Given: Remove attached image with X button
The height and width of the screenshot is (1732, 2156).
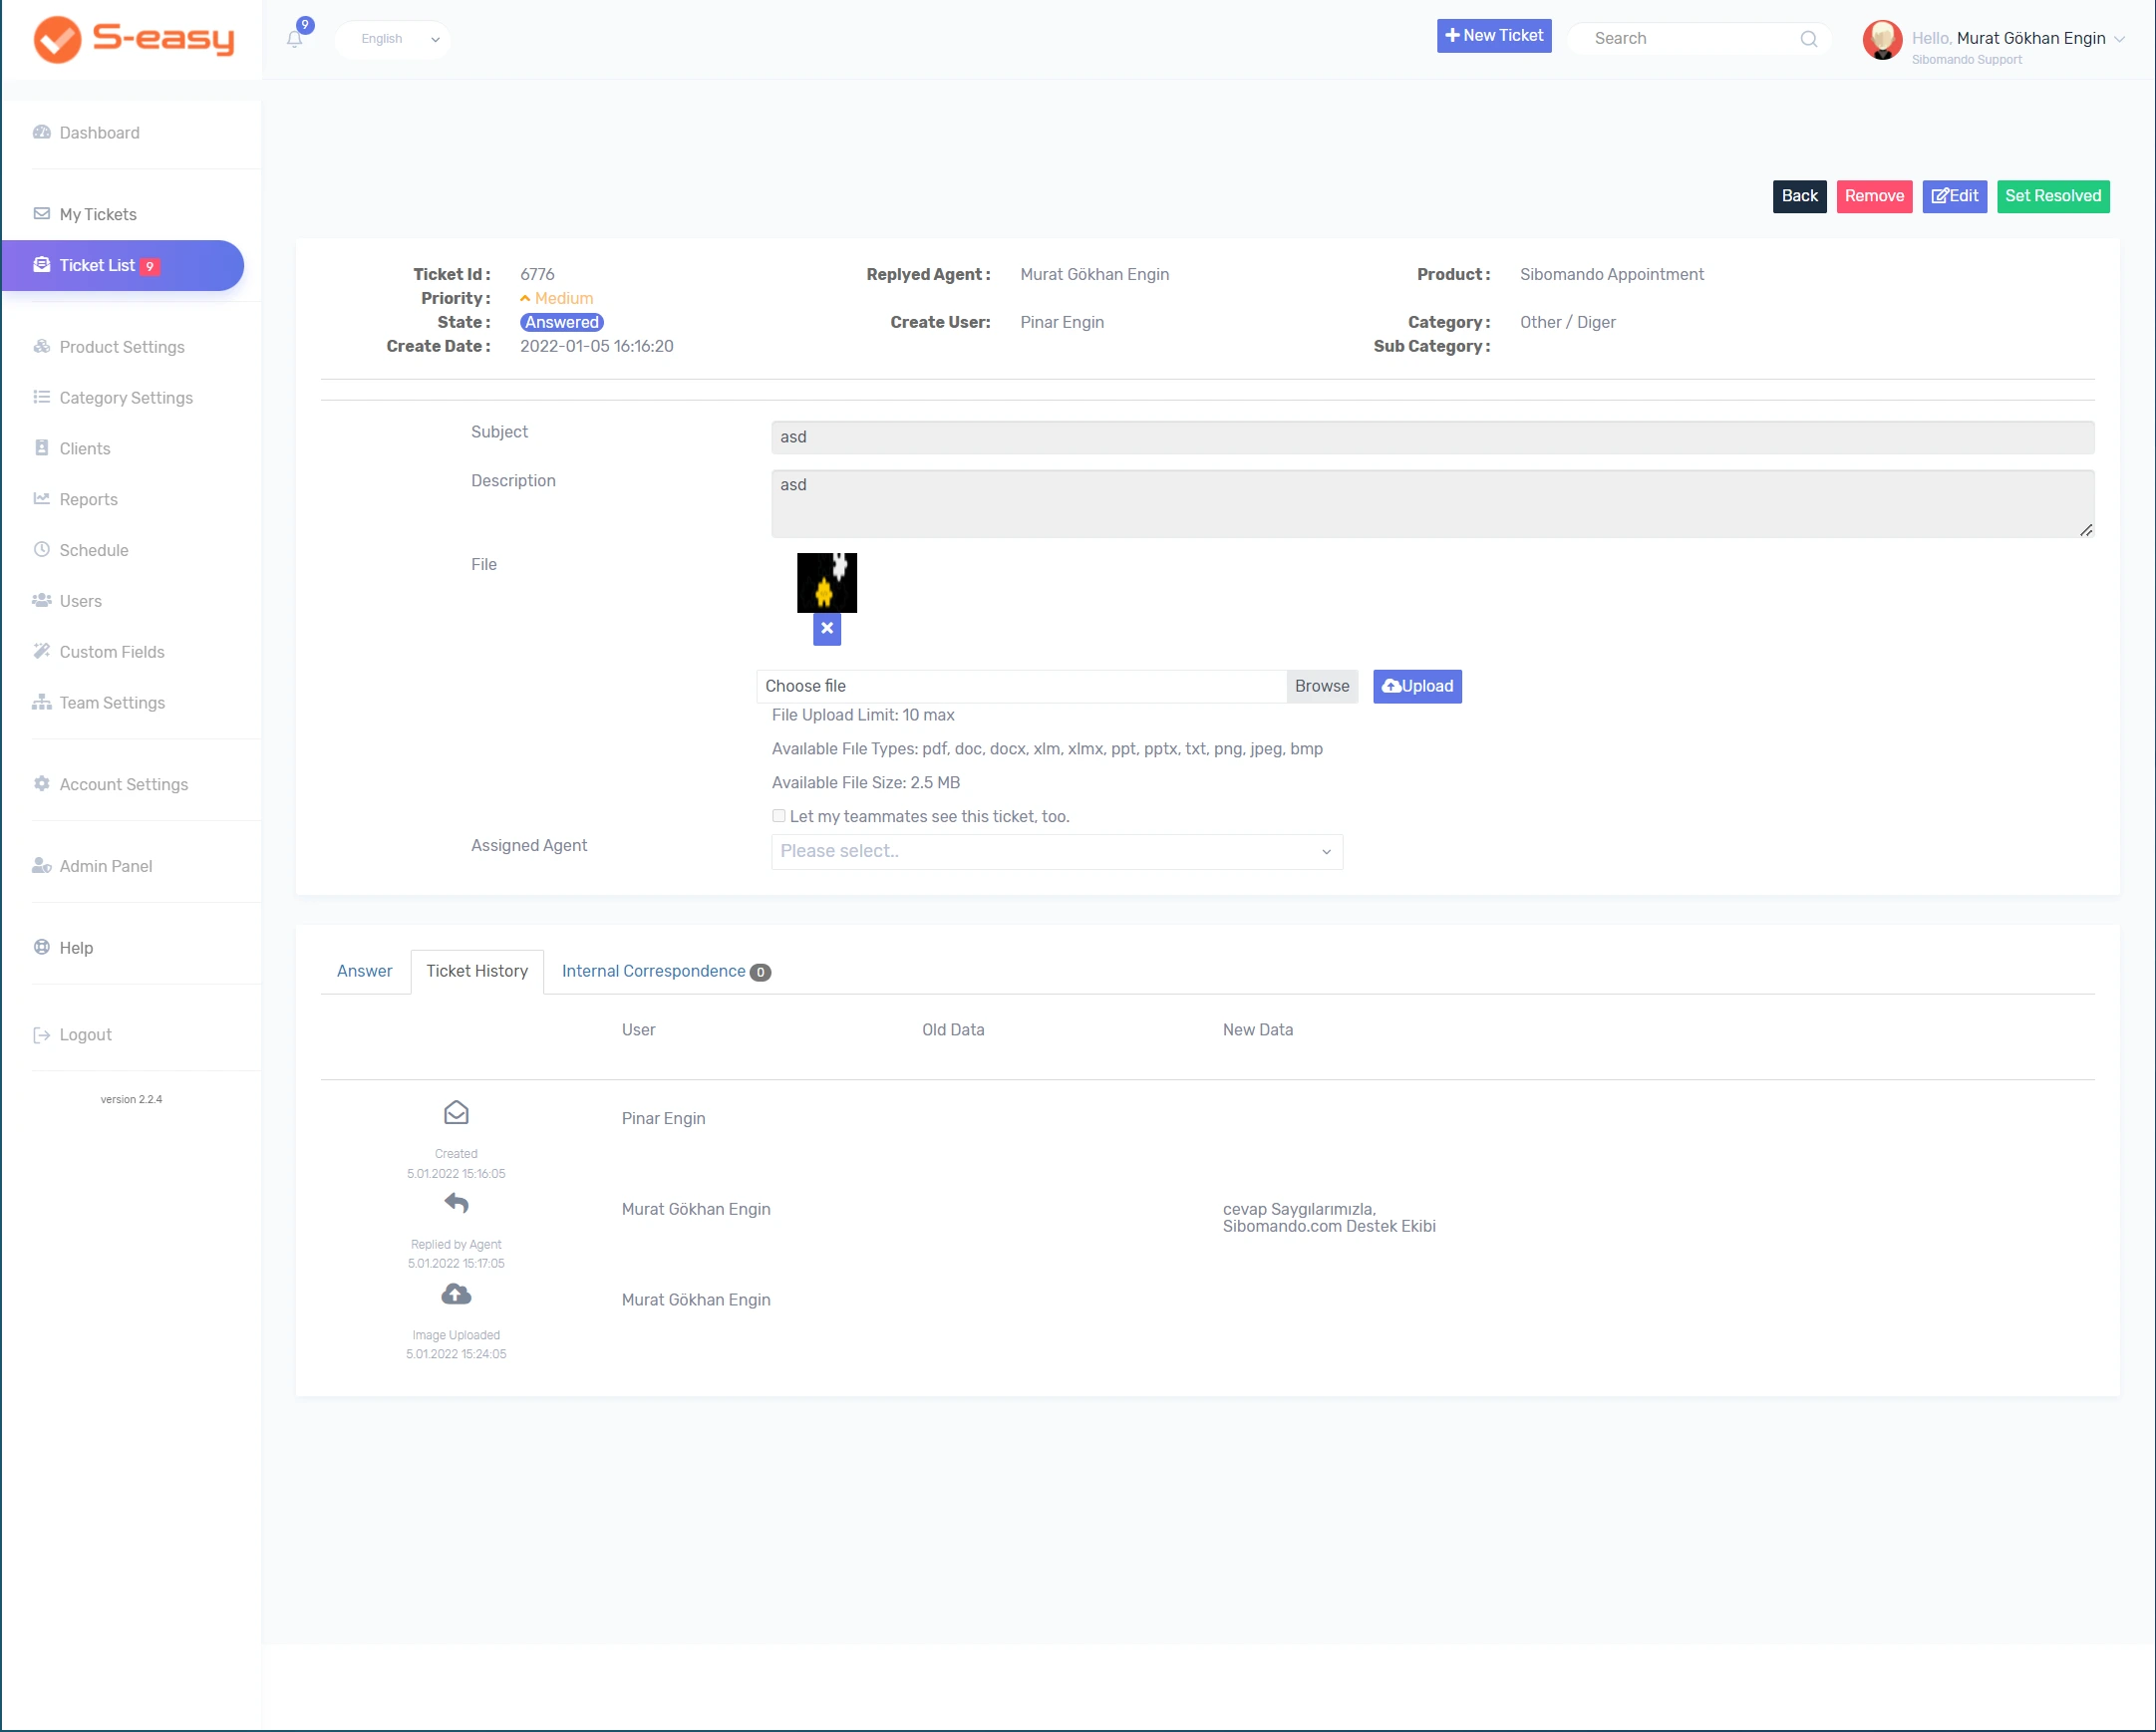Looking at the screenshot, I should 827,629.
